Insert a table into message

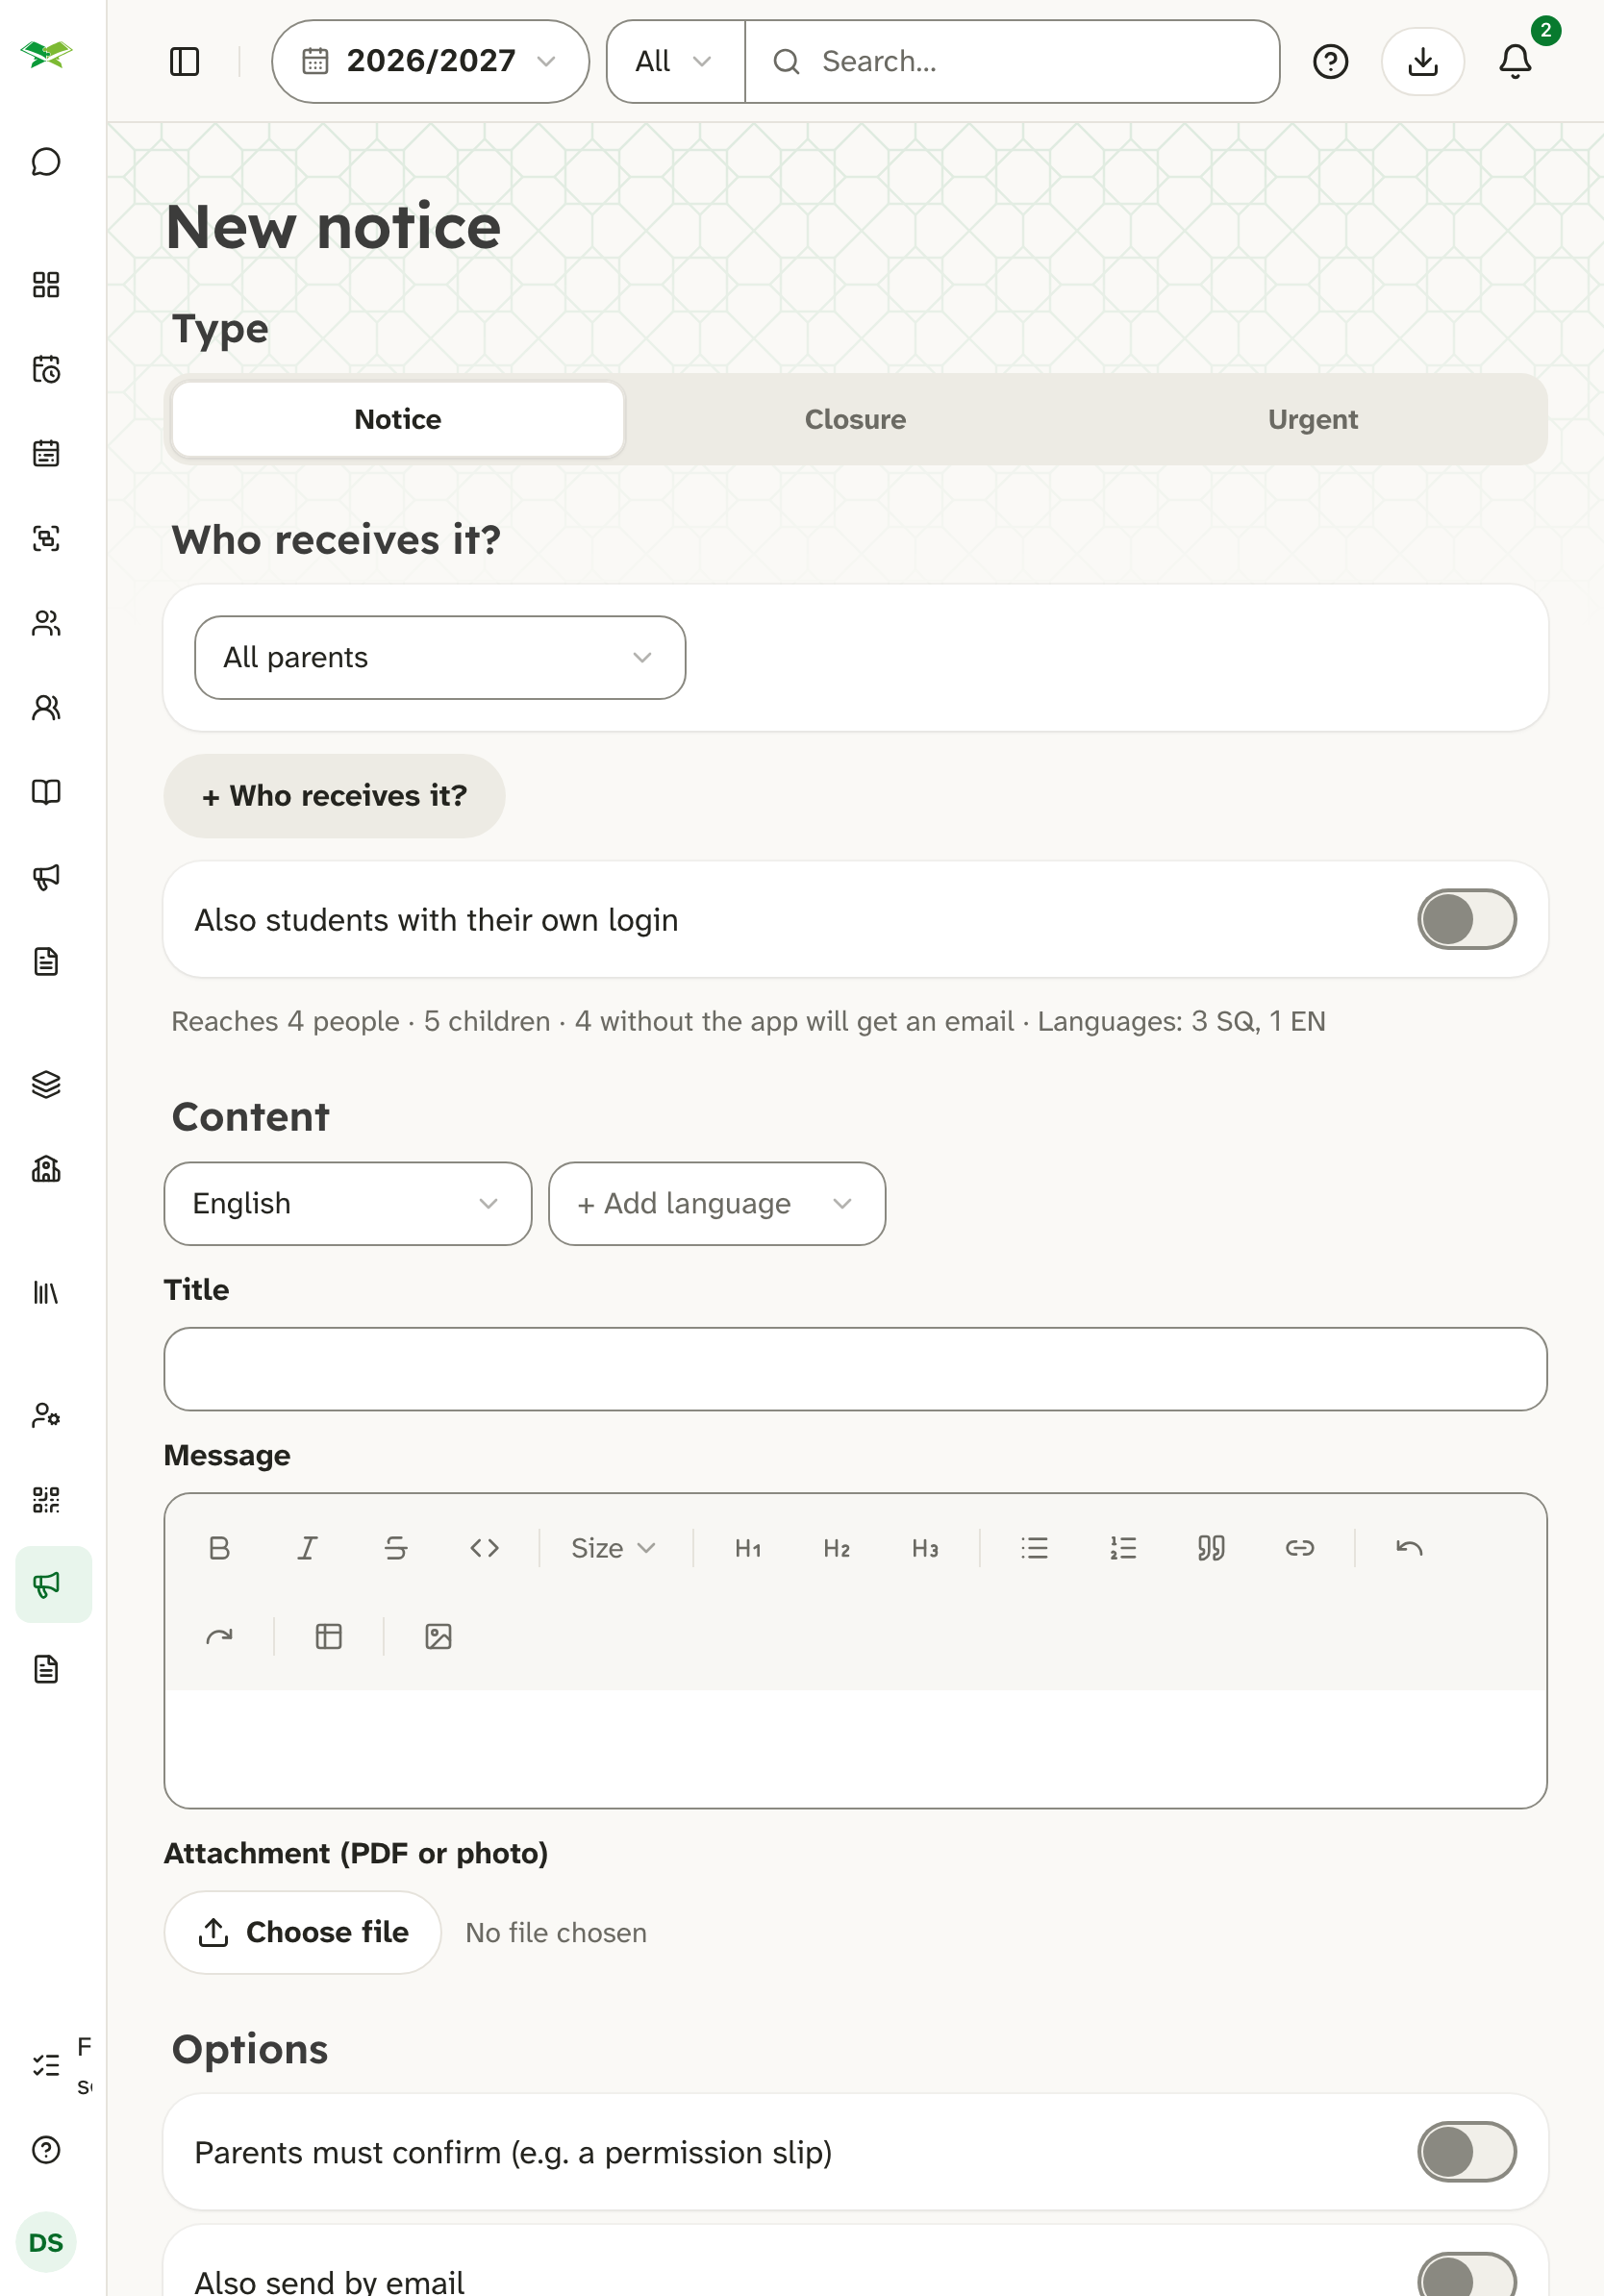pyautogui.click(x=329, y=1636)
